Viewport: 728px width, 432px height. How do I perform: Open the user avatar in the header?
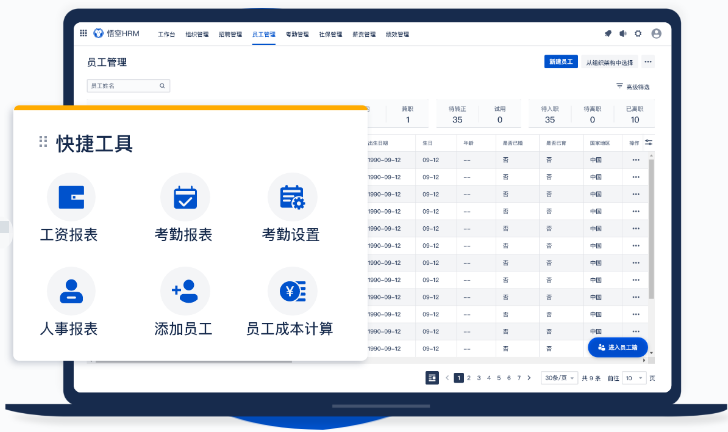click(656, 33)
